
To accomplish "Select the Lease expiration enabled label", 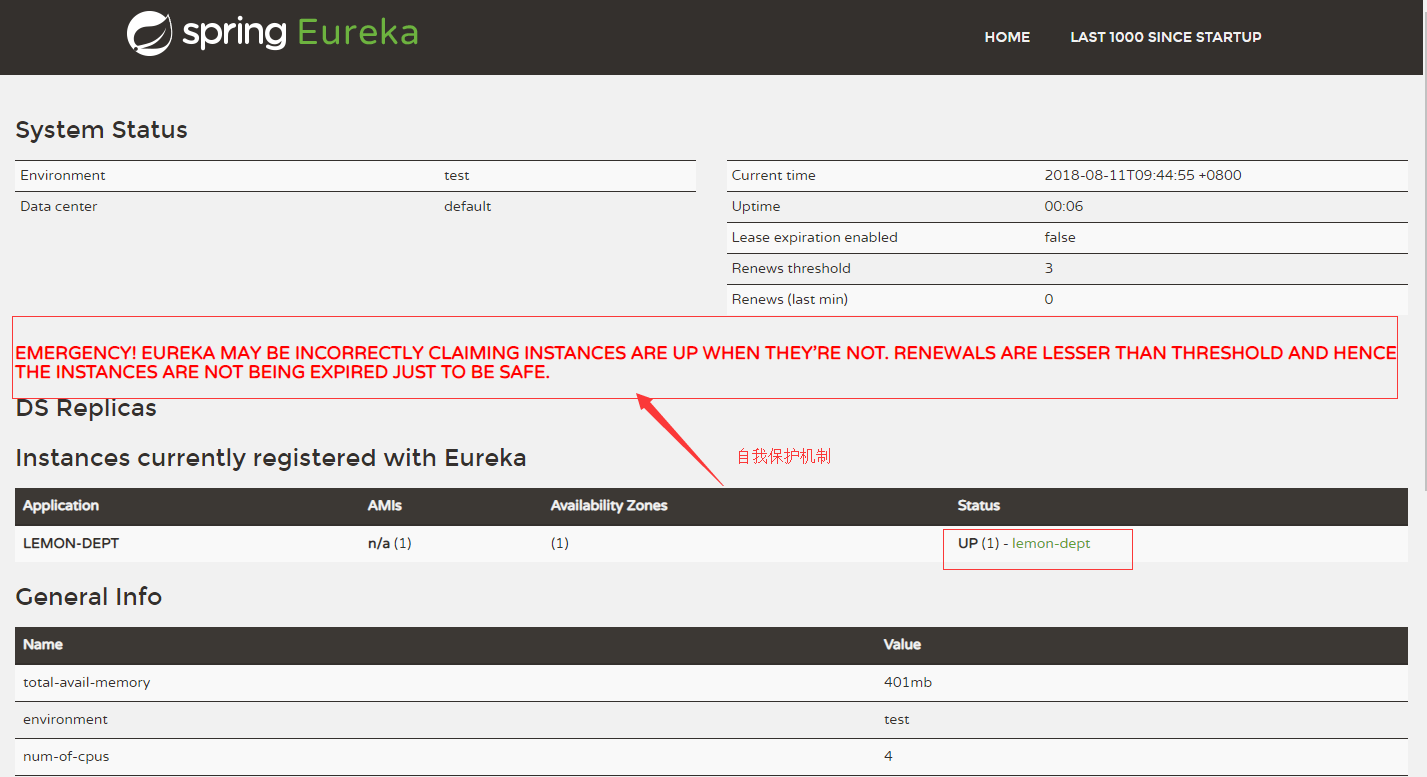I will [815, 237].
